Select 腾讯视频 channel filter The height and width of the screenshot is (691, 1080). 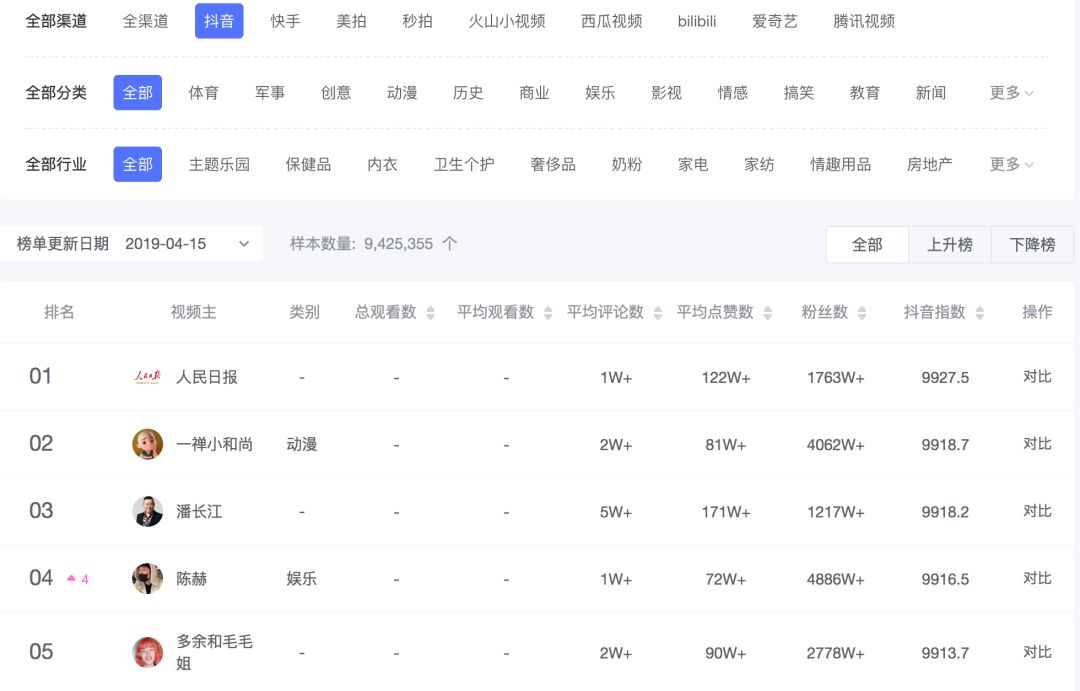[864, 21]
